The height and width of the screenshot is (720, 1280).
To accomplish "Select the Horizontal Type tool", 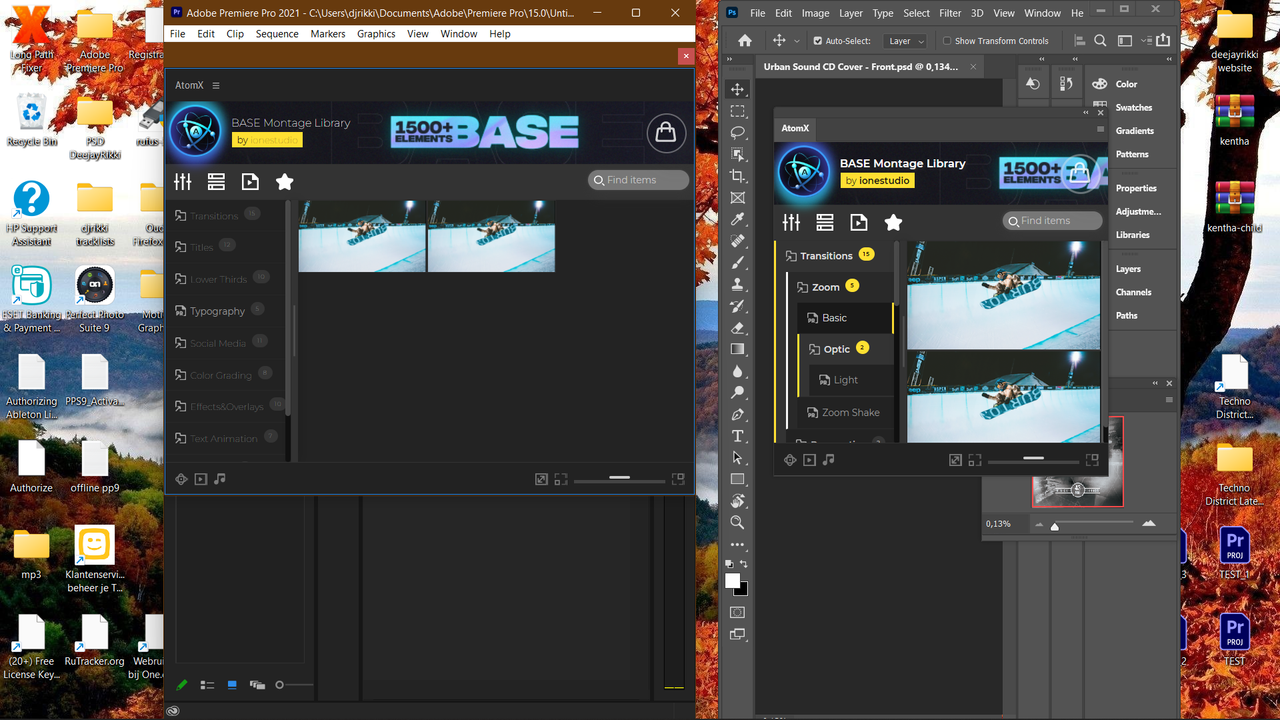I will click(x=738, y=436).
